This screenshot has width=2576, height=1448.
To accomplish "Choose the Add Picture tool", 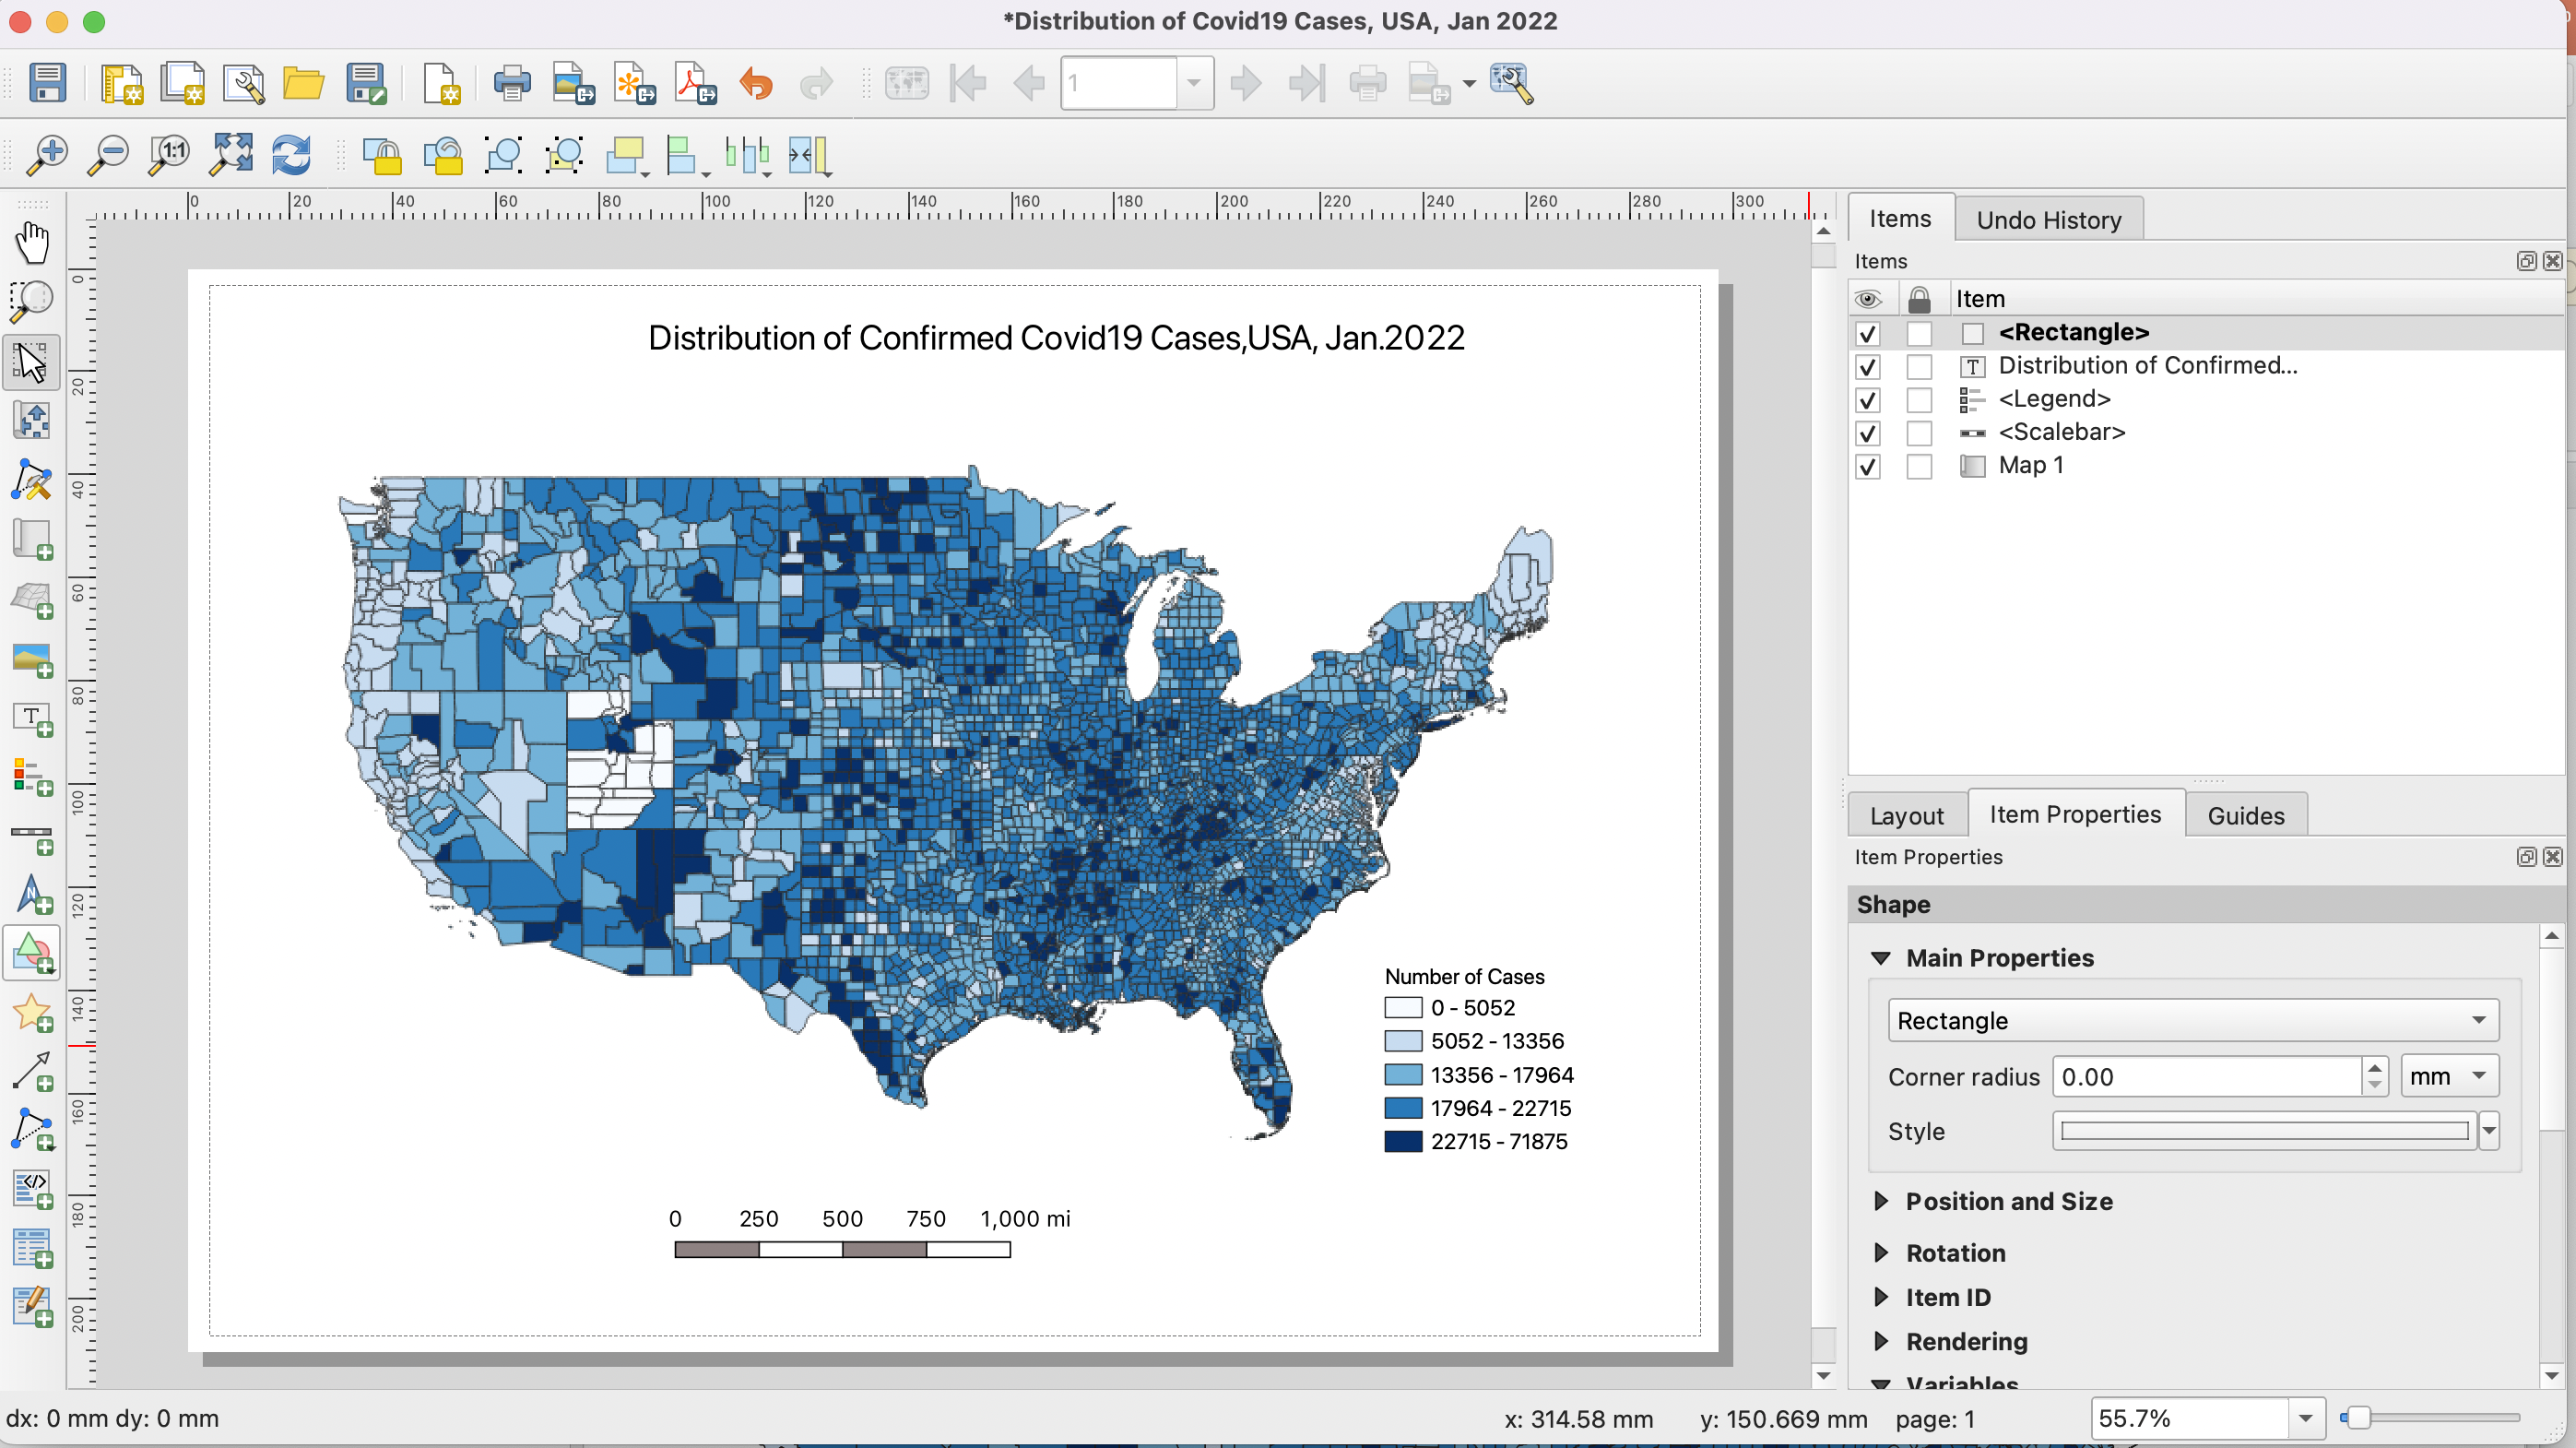I will pos(32,660).
